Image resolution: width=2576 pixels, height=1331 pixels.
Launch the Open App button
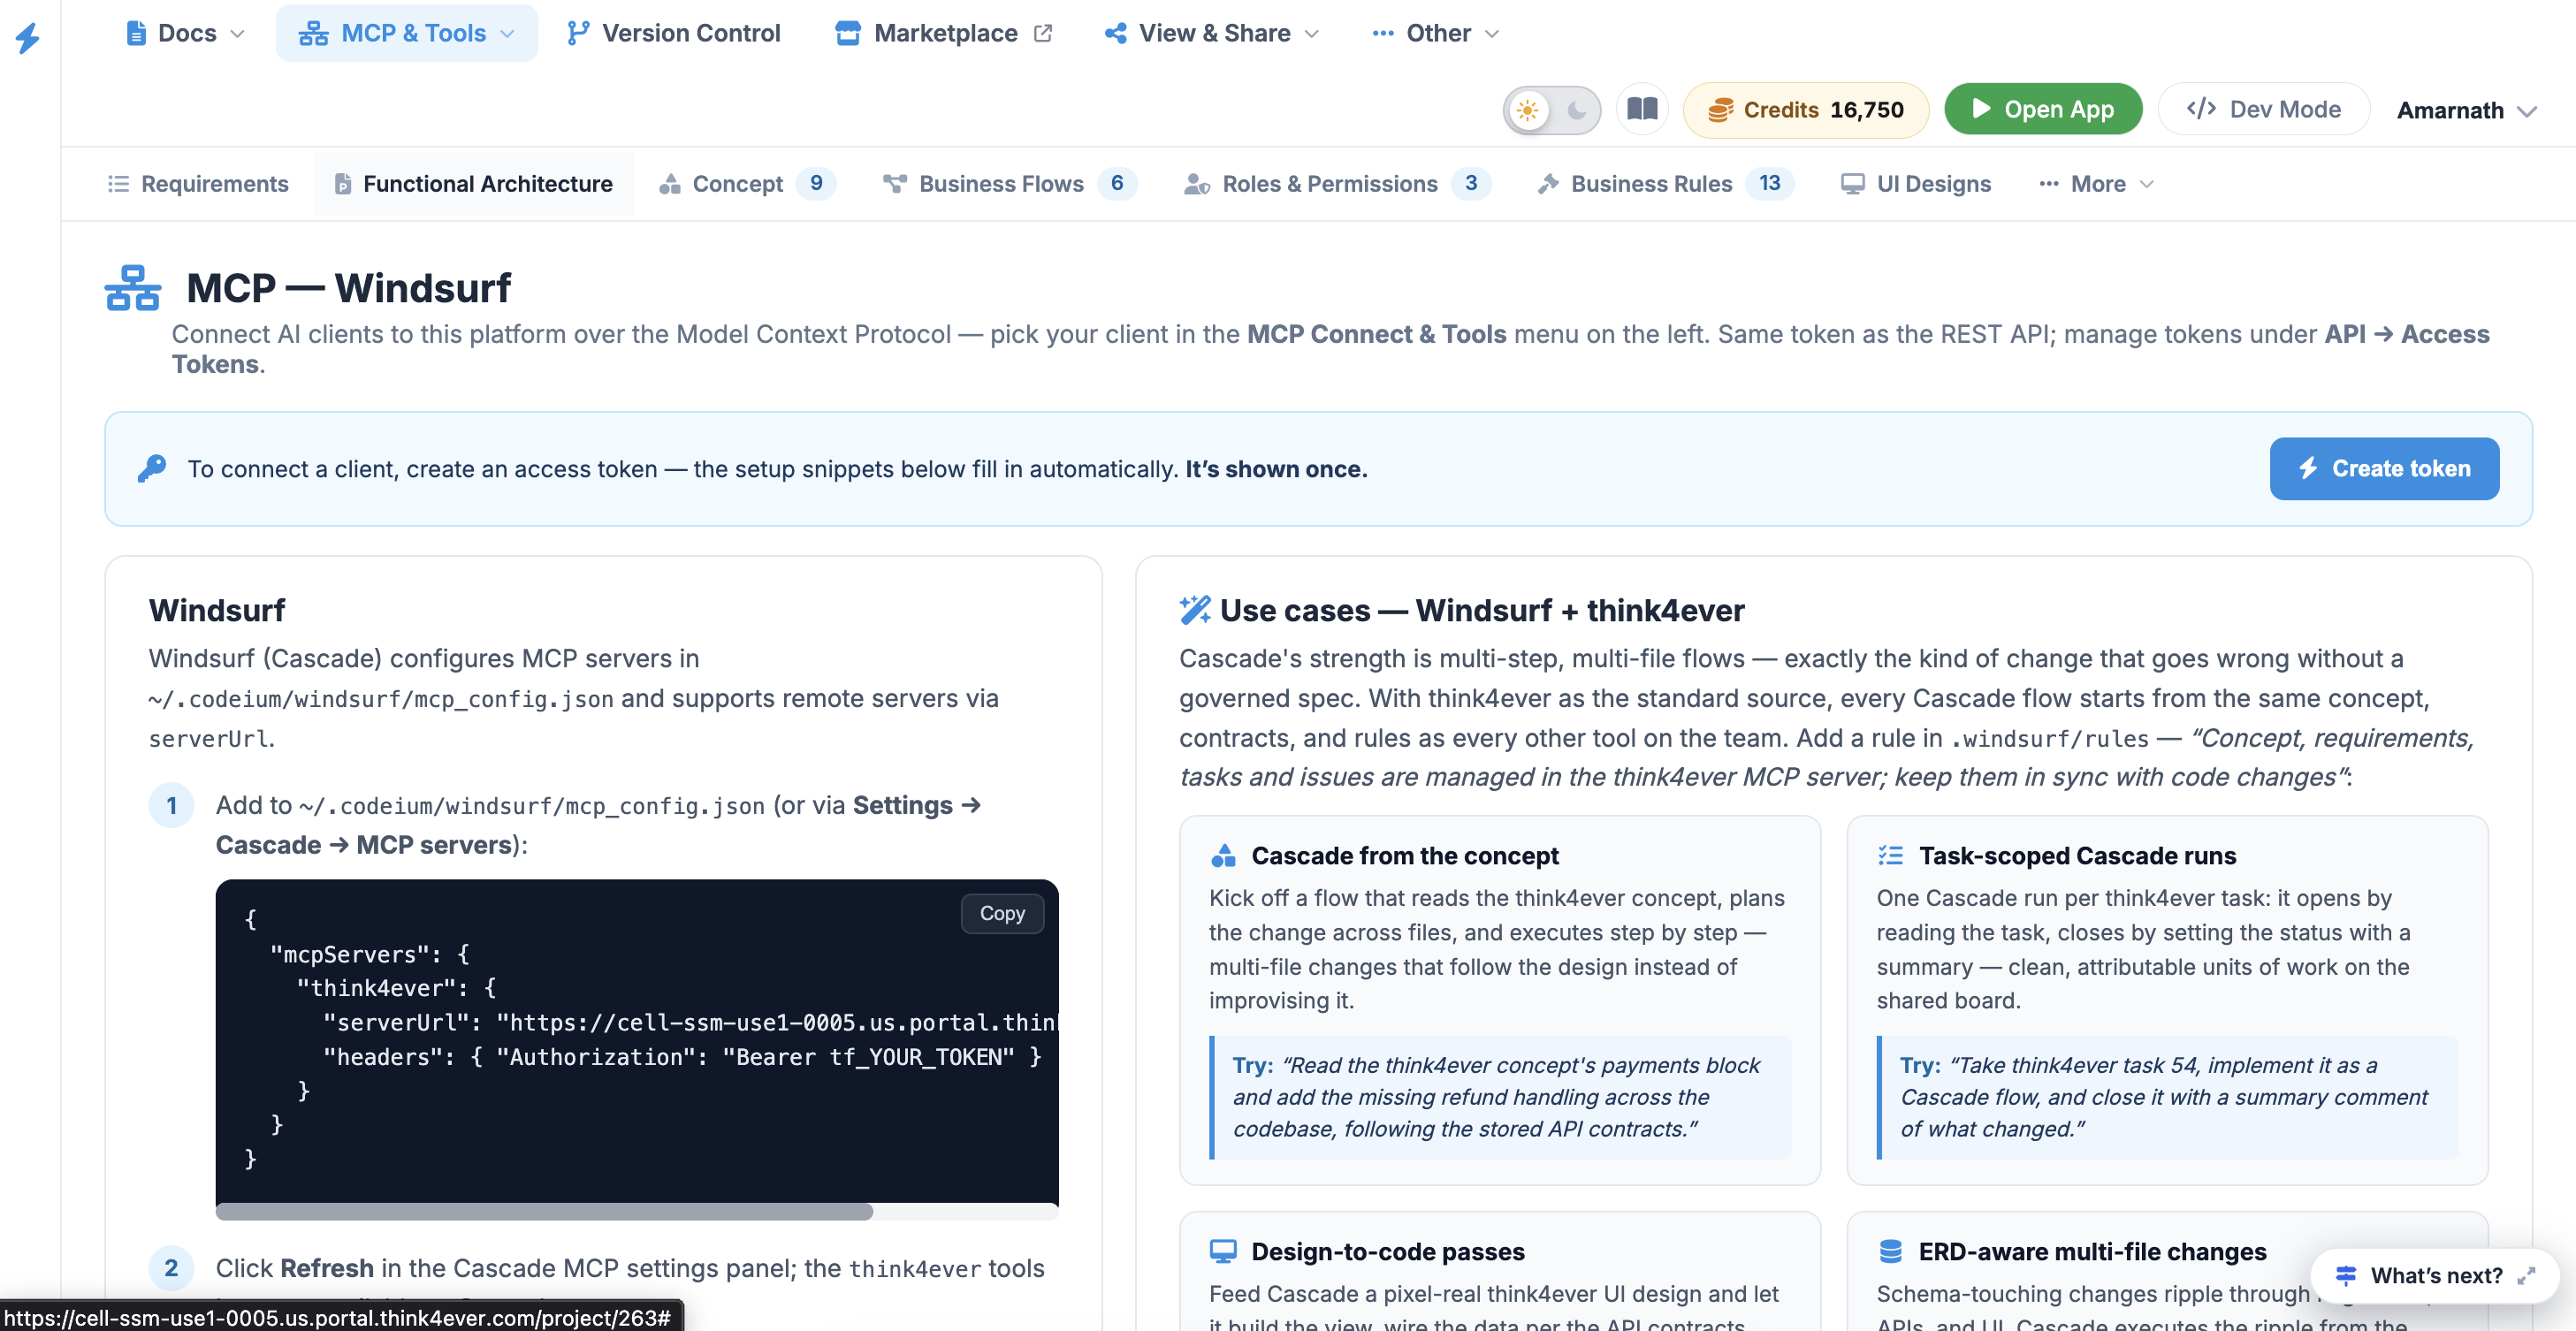click(x=2043, y=109)
